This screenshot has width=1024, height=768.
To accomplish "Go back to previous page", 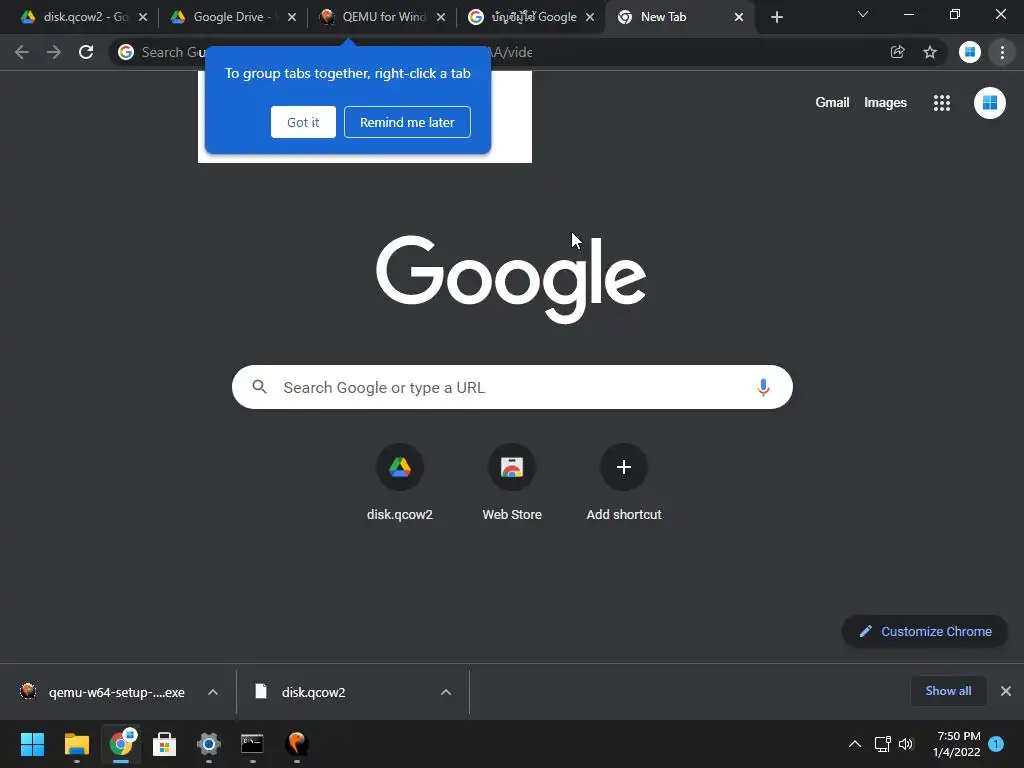I will point(22,52).
